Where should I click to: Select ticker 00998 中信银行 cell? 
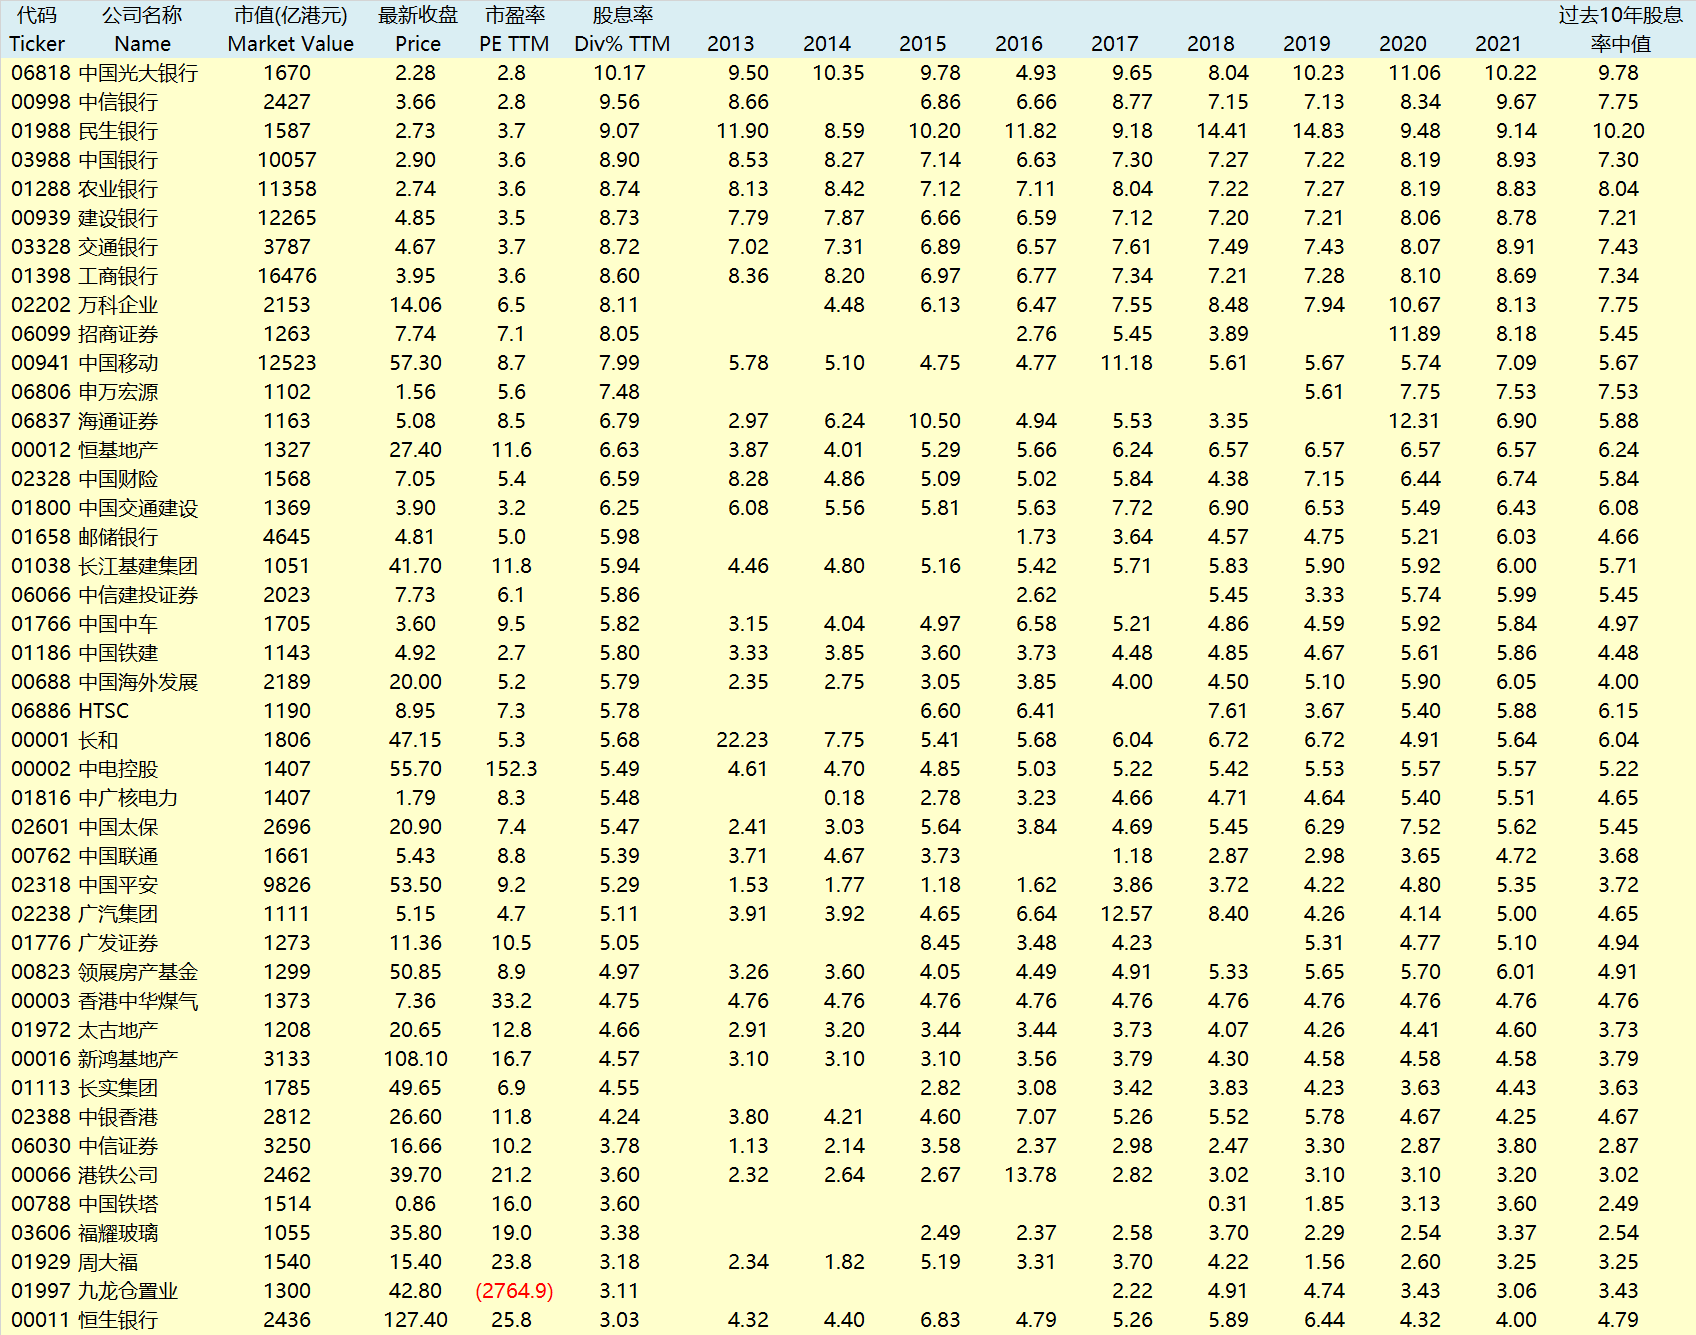(84, 102)
